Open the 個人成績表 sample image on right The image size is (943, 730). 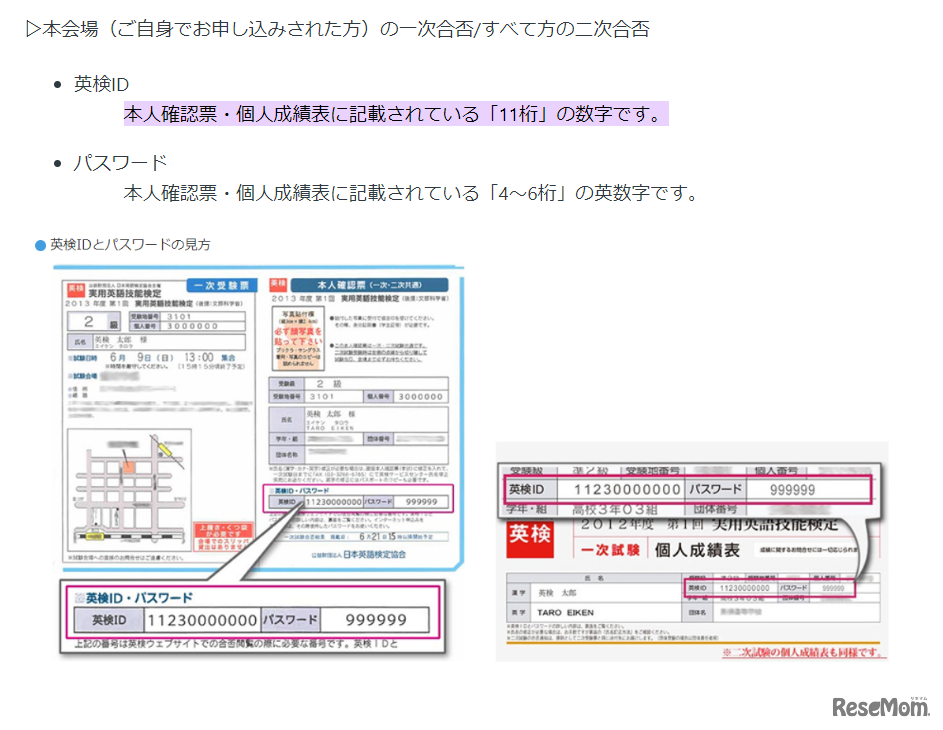pyautogui.click(x=692, y=552)
